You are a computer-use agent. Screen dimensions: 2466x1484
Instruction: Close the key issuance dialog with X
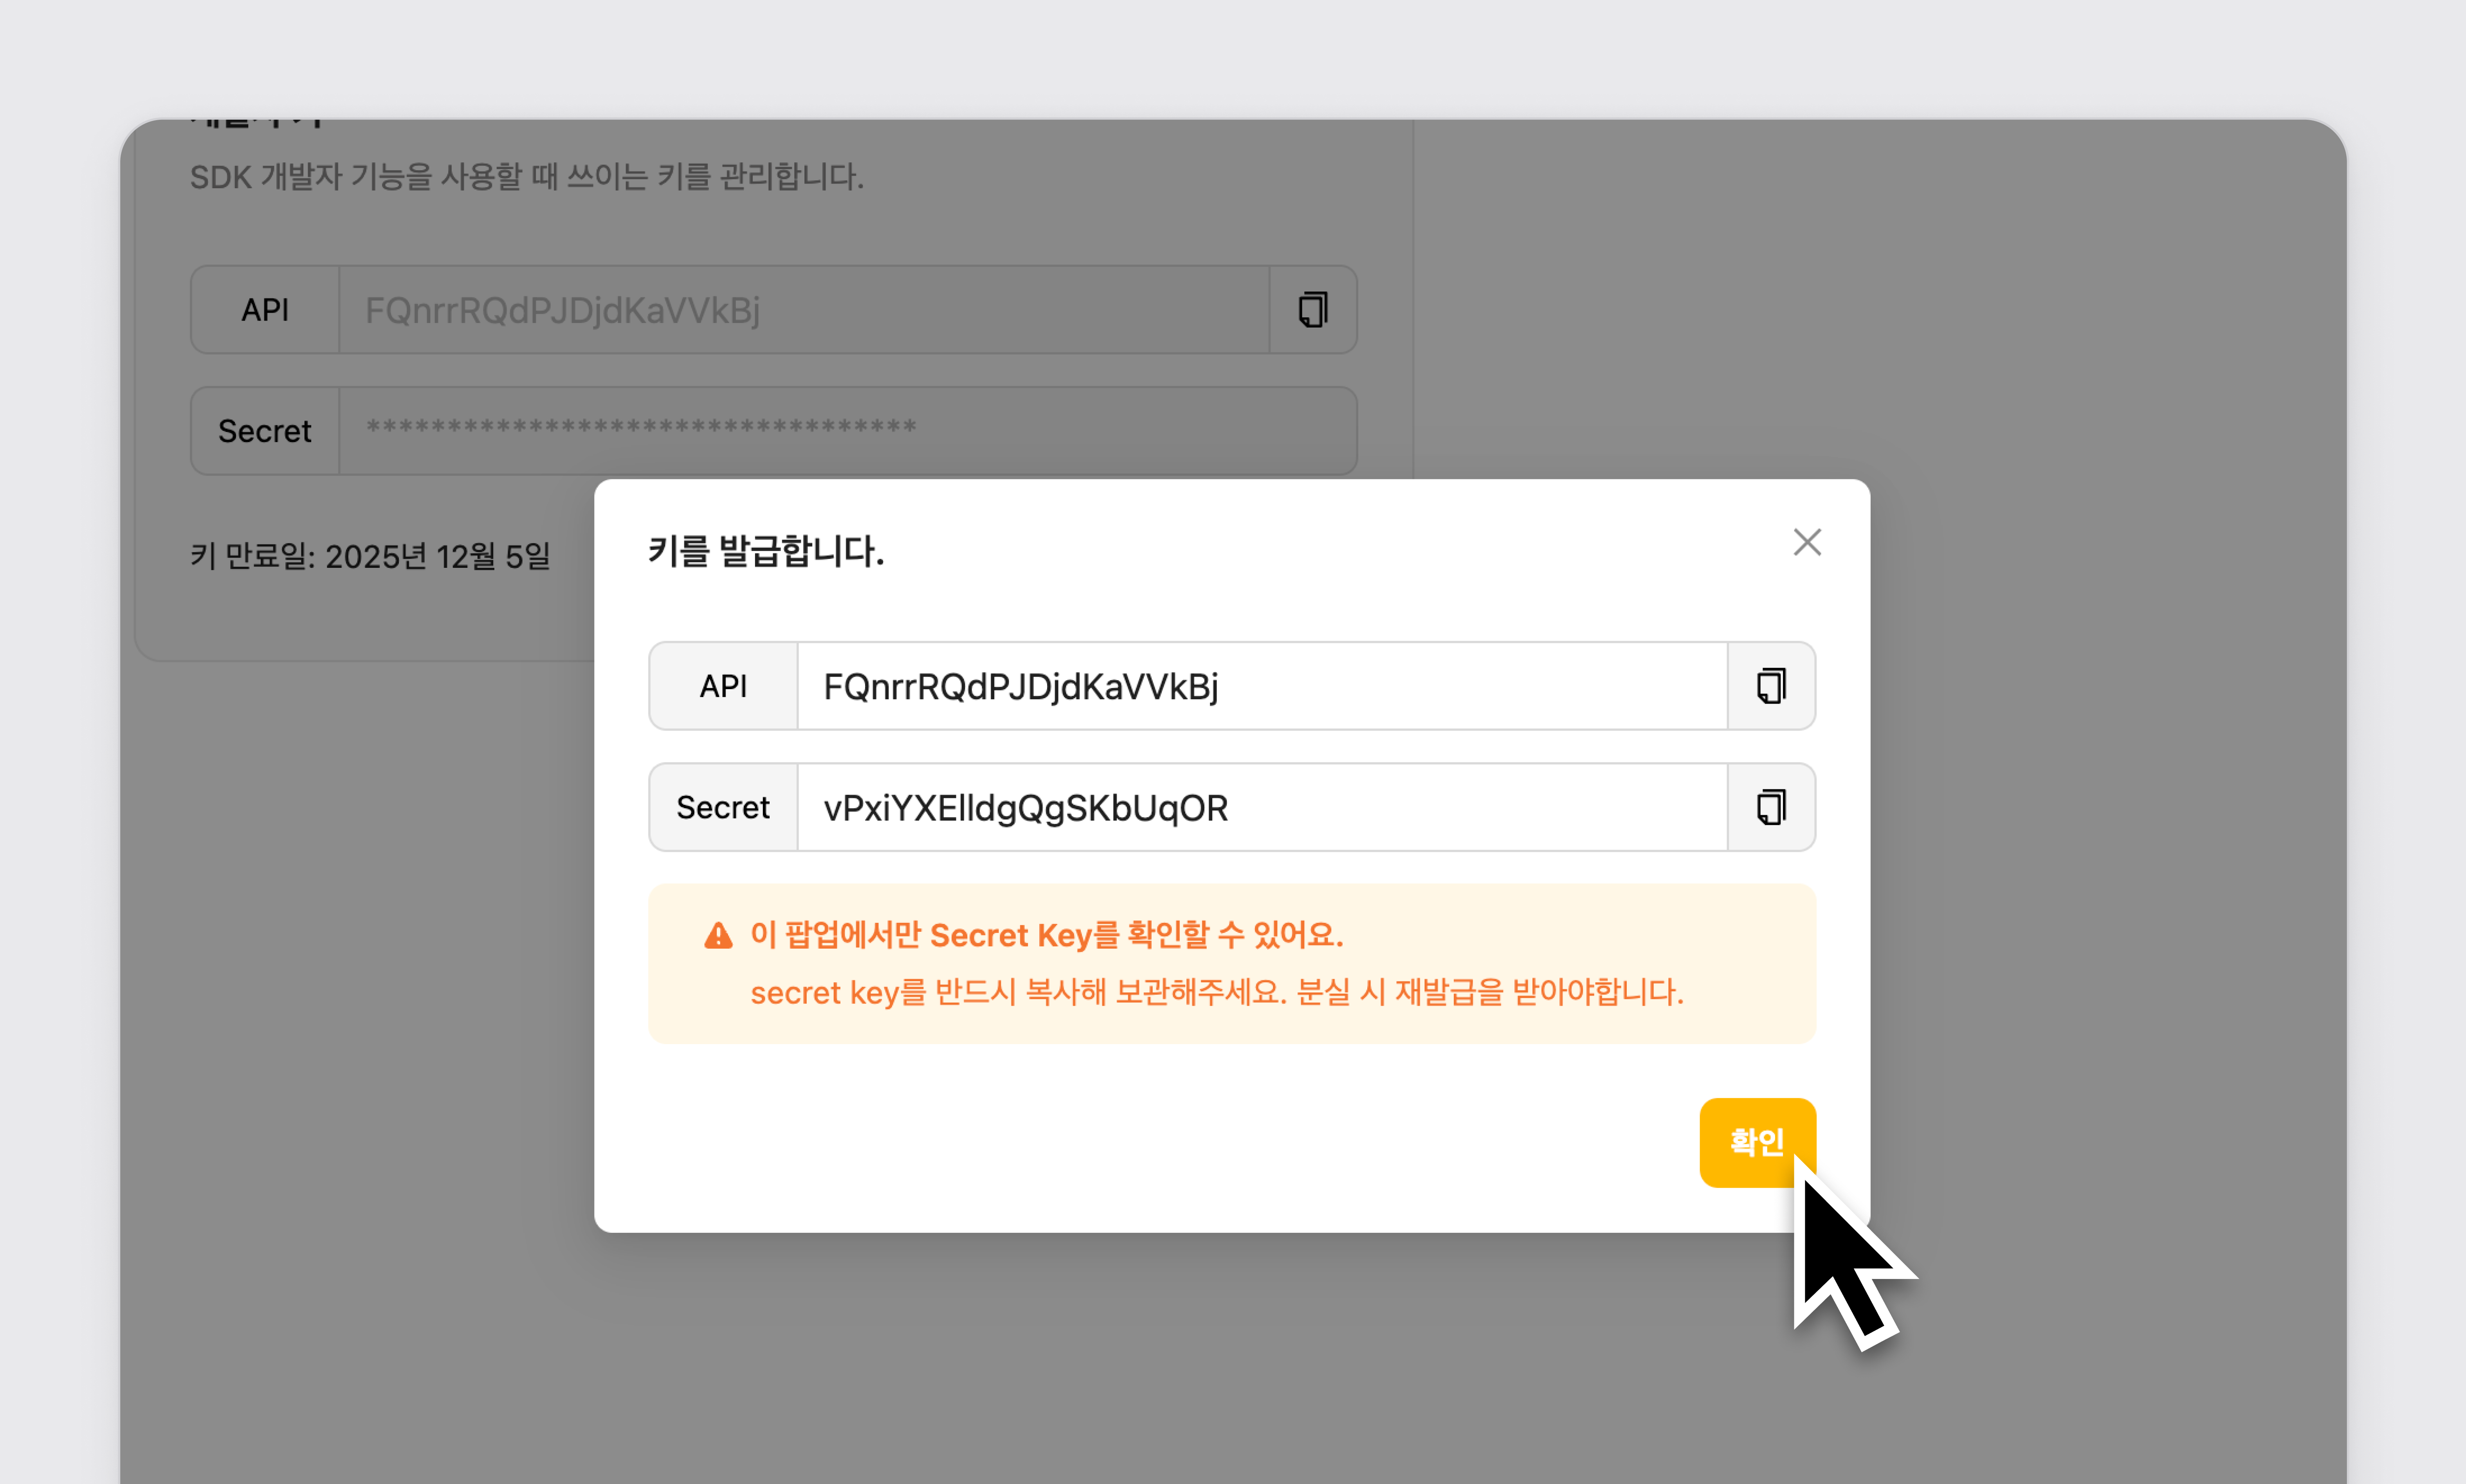(1806, 542)
